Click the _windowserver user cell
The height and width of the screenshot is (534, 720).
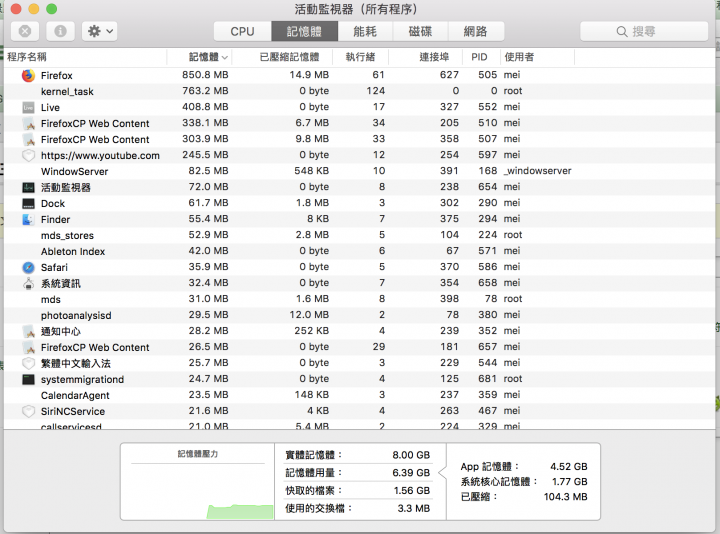[537, 171]
